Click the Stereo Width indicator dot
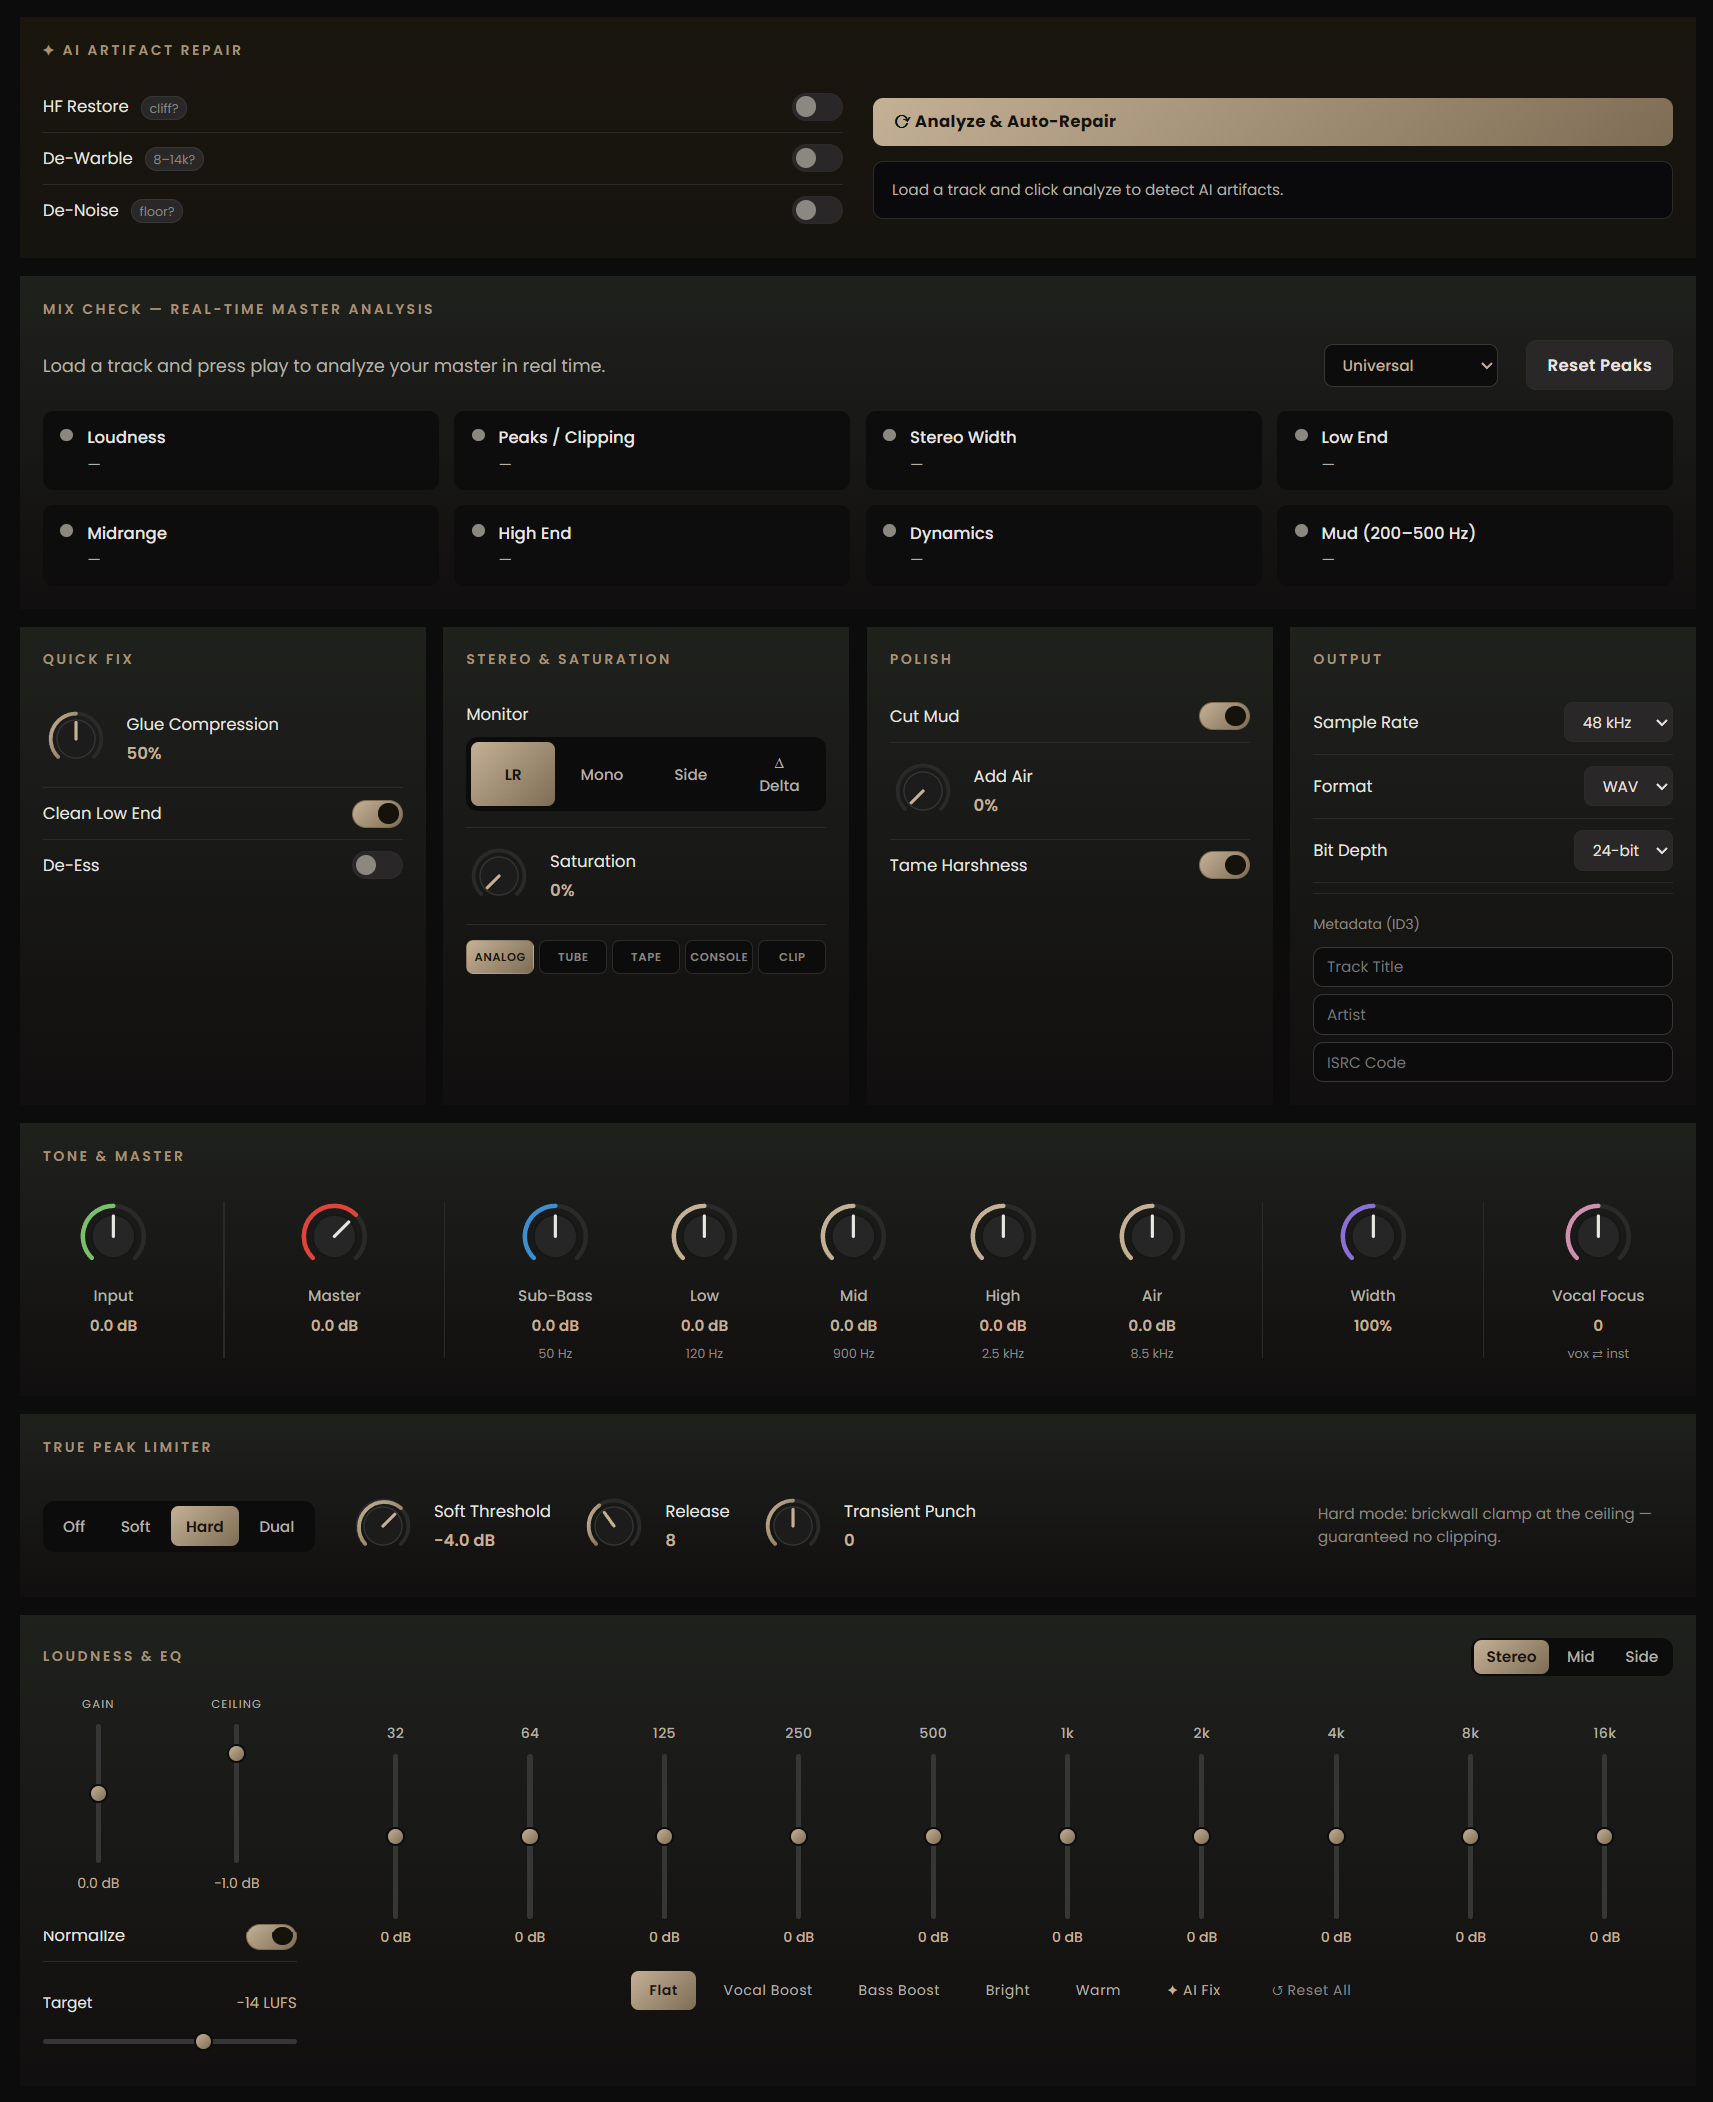 coord(889,436)
